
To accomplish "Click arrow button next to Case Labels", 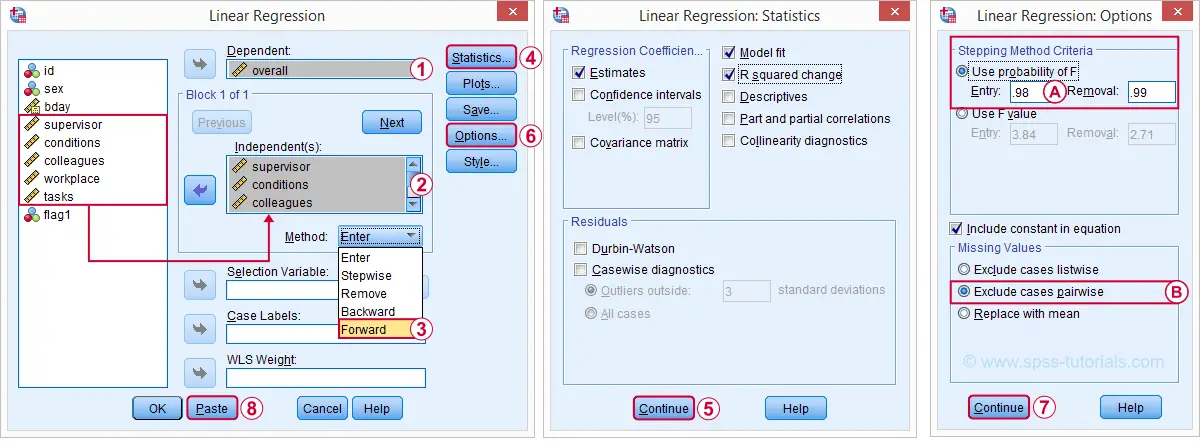I will coord(201,329).
